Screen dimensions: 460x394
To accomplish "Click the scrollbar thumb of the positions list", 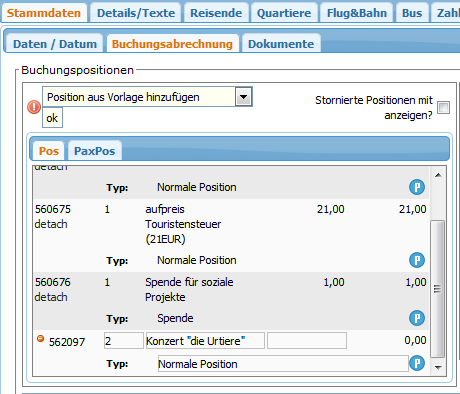I will click(438, 289).
